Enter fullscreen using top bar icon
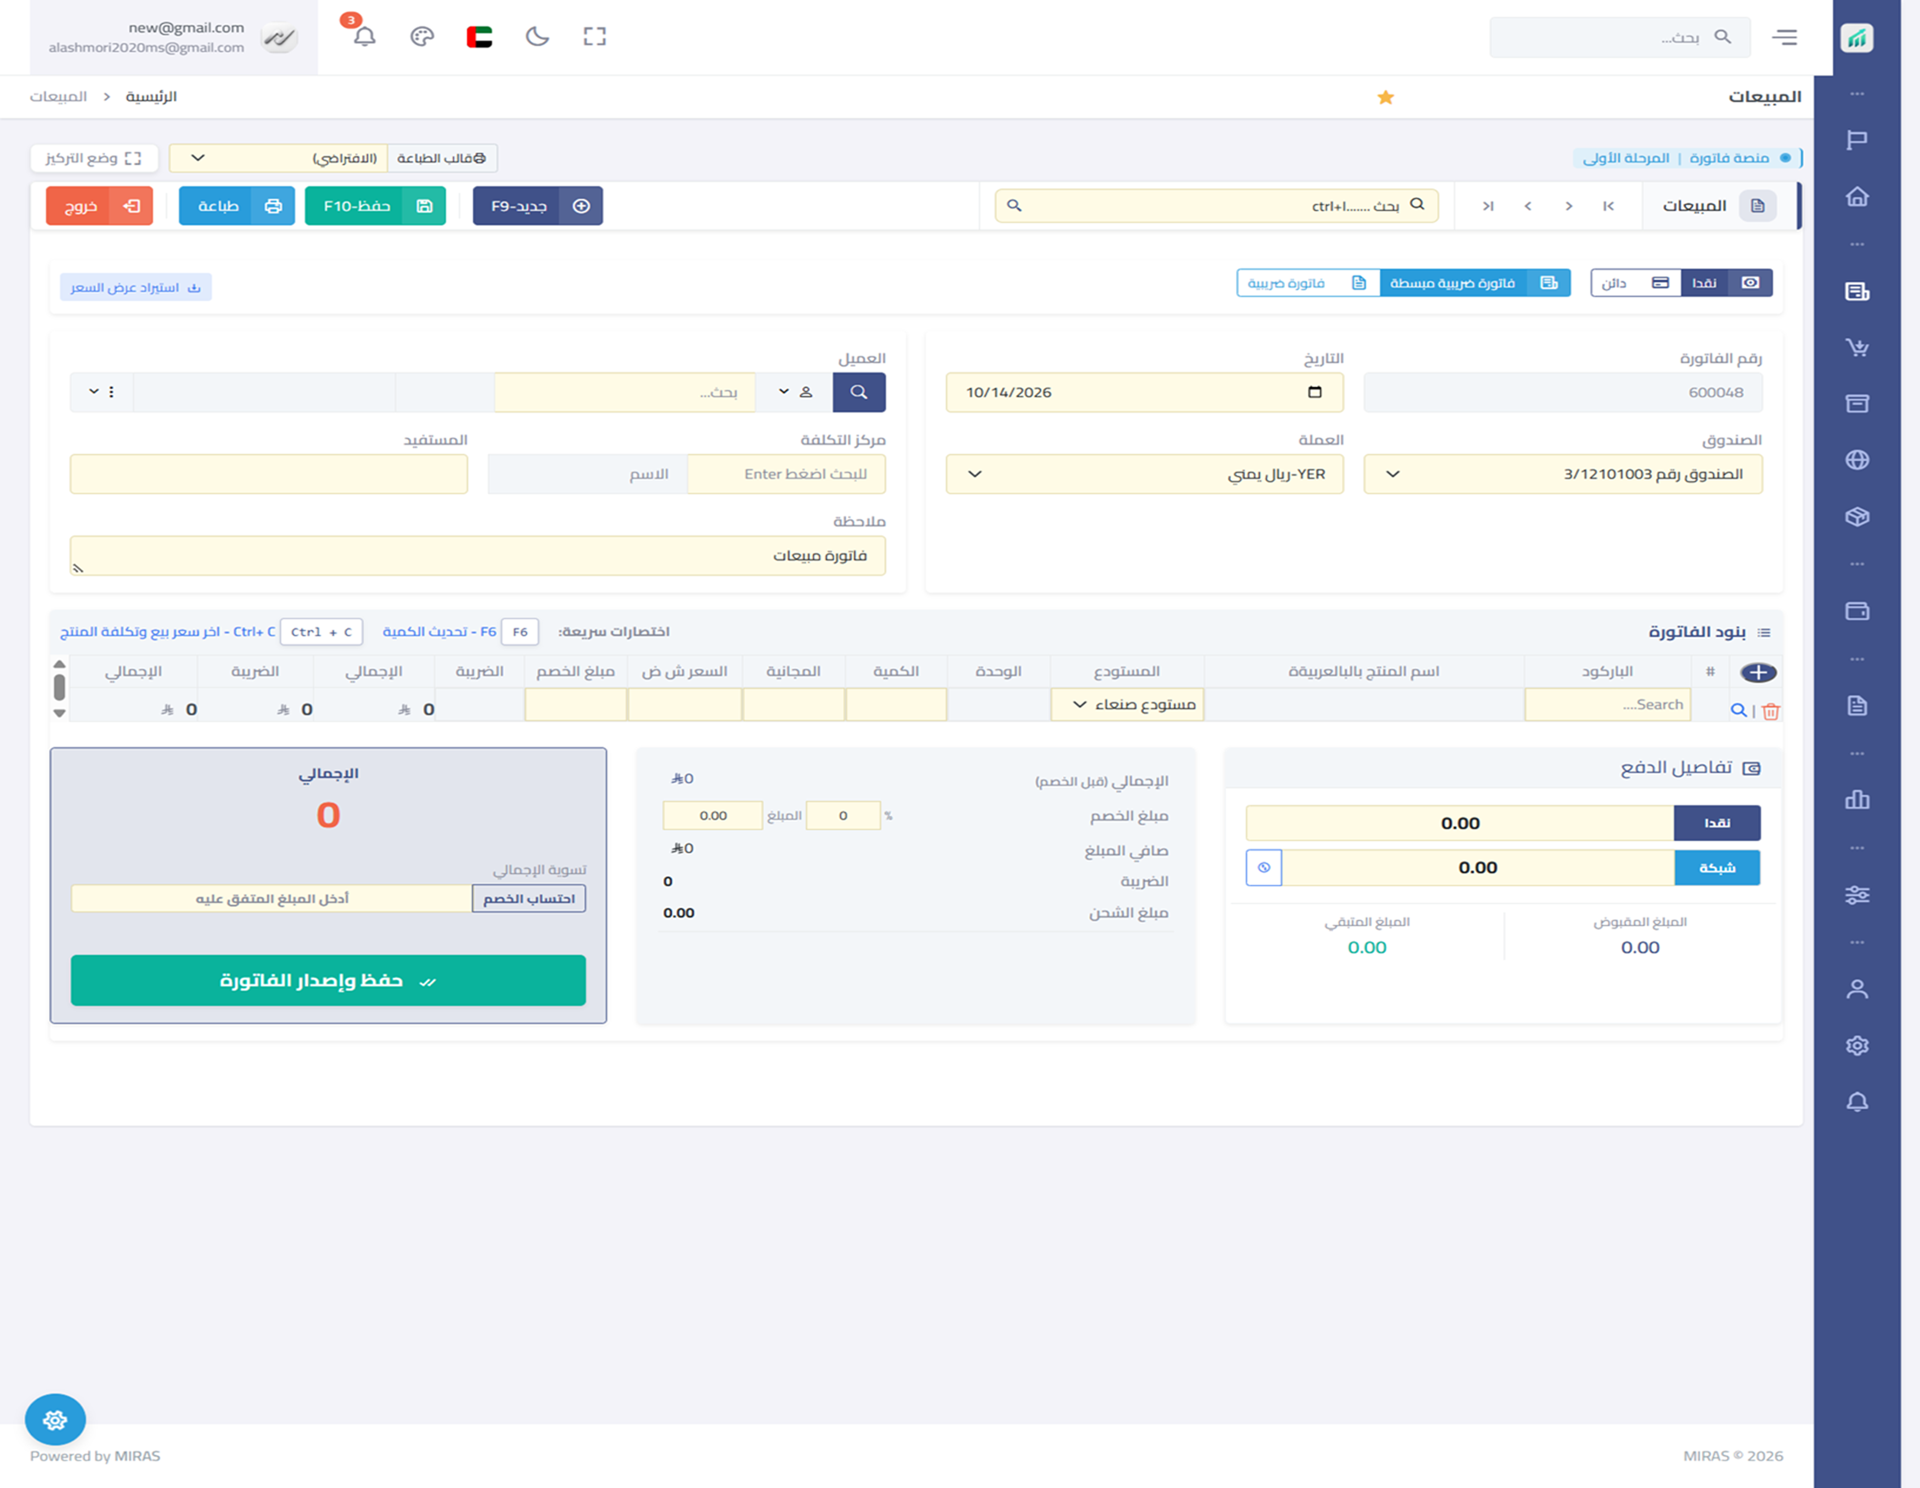This screenshot has width=1920, height=1488. (595, 37)
